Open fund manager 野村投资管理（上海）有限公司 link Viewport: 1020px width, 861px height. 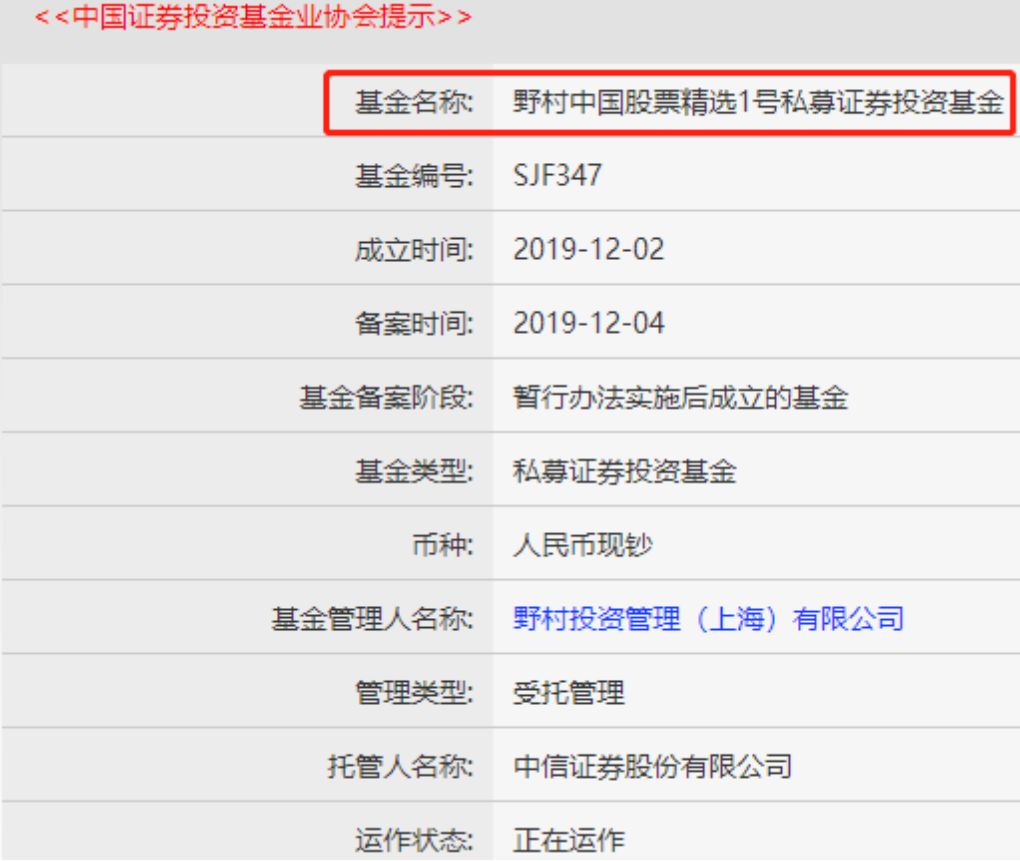708,618
